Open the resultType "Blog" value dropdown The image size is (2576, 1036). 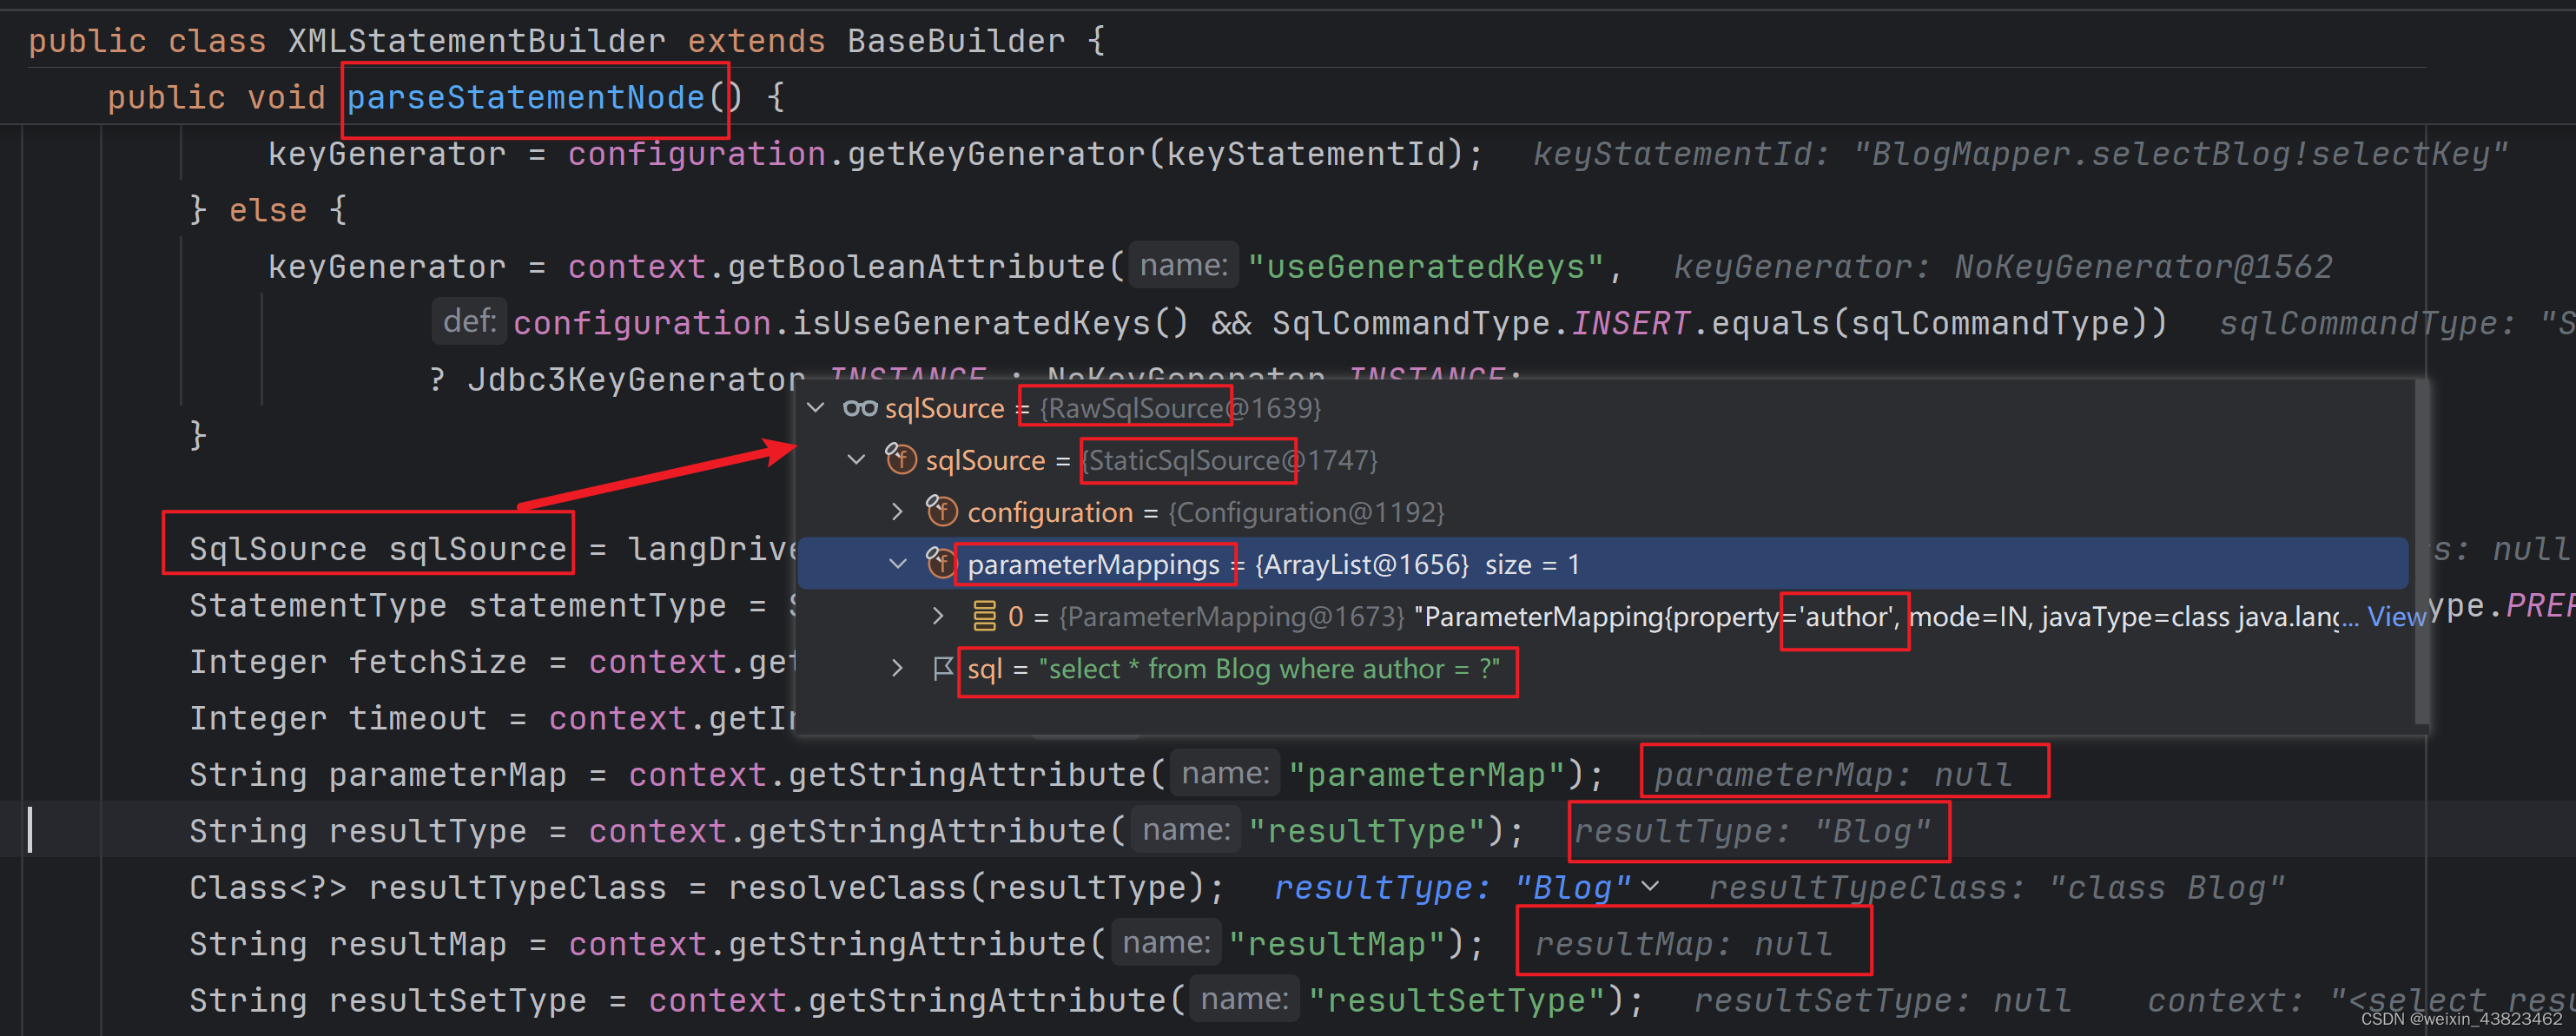[1650, 886]
